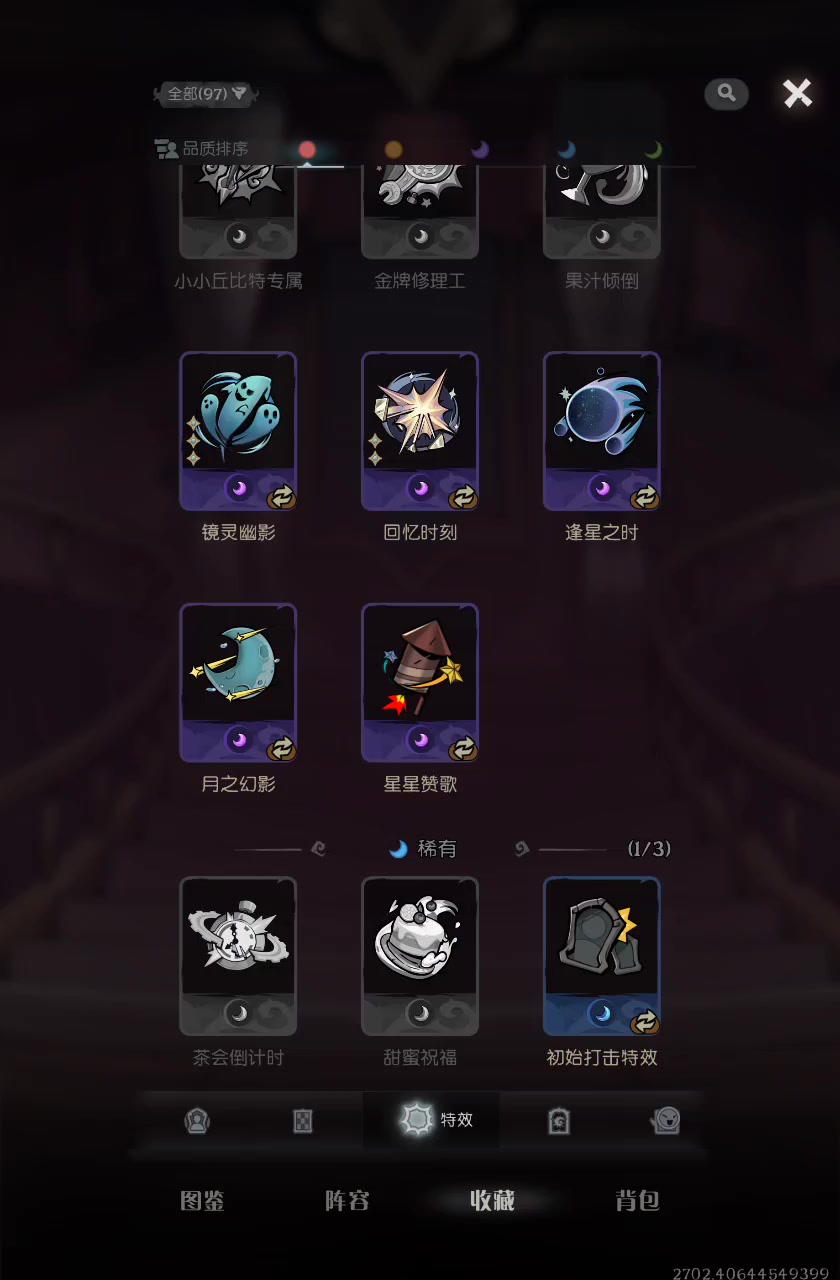This screenshot has width=840, height=1280.
Task: Toggle swap icon on 初始打击特效 card
Action: click(x=645, y=1021)
